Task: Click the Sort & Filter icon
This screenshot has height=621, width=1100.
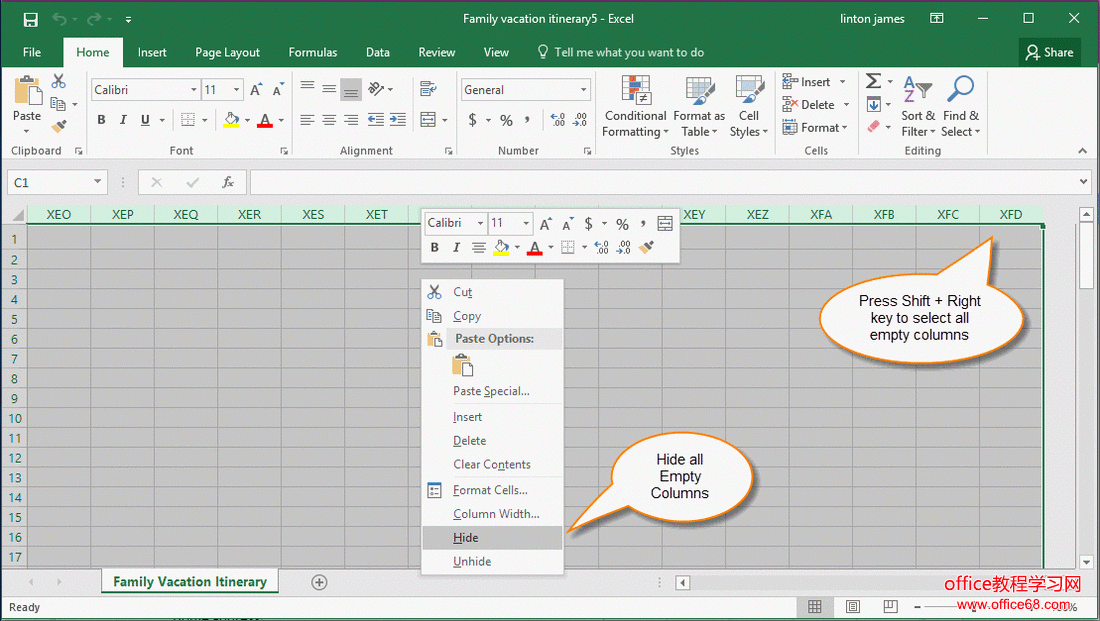Action: 917,107
